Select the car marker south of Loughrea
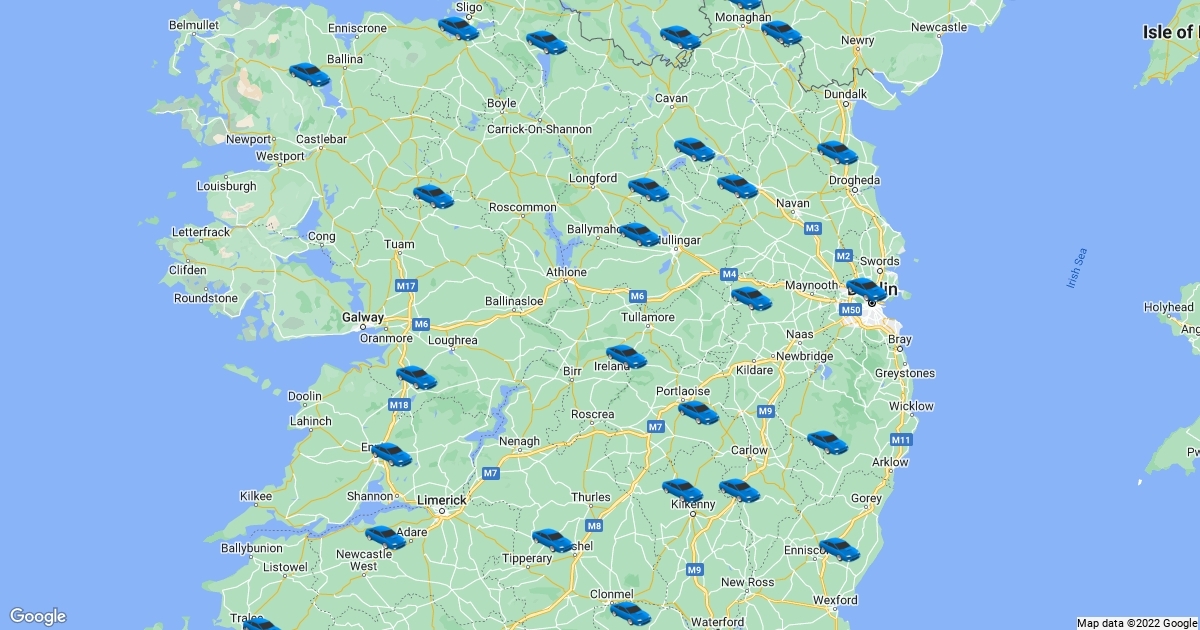Viewport: 1200px width, 630px height. click(x=416, y=377)
